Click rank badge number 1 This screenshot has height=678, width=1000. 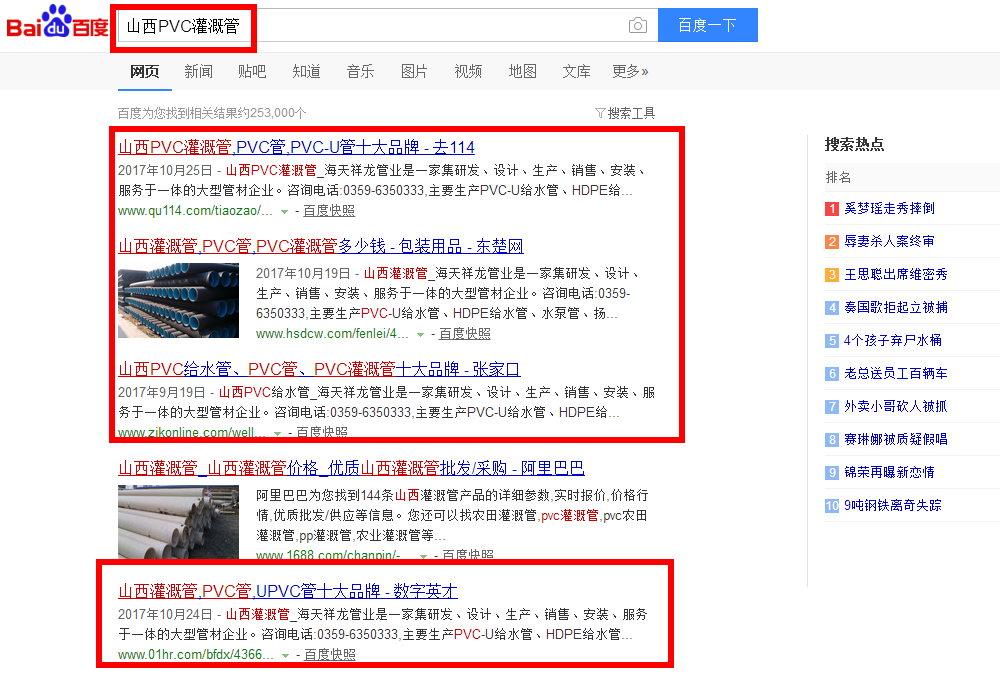click(832, 209)
